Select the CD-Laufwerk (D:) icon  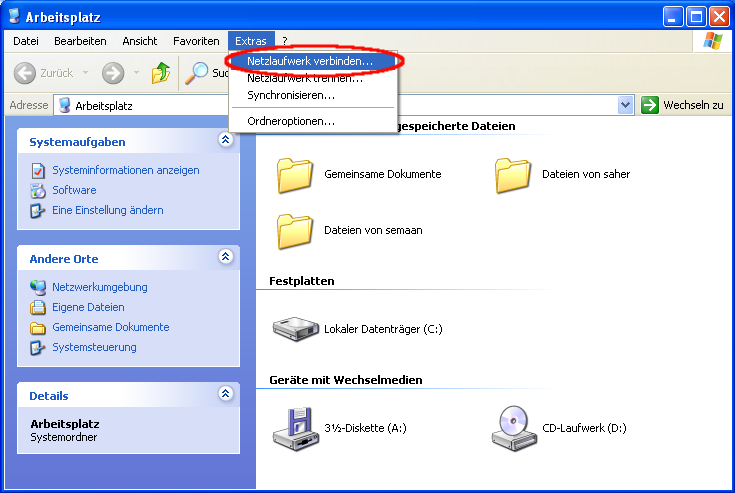click(514, 427)
